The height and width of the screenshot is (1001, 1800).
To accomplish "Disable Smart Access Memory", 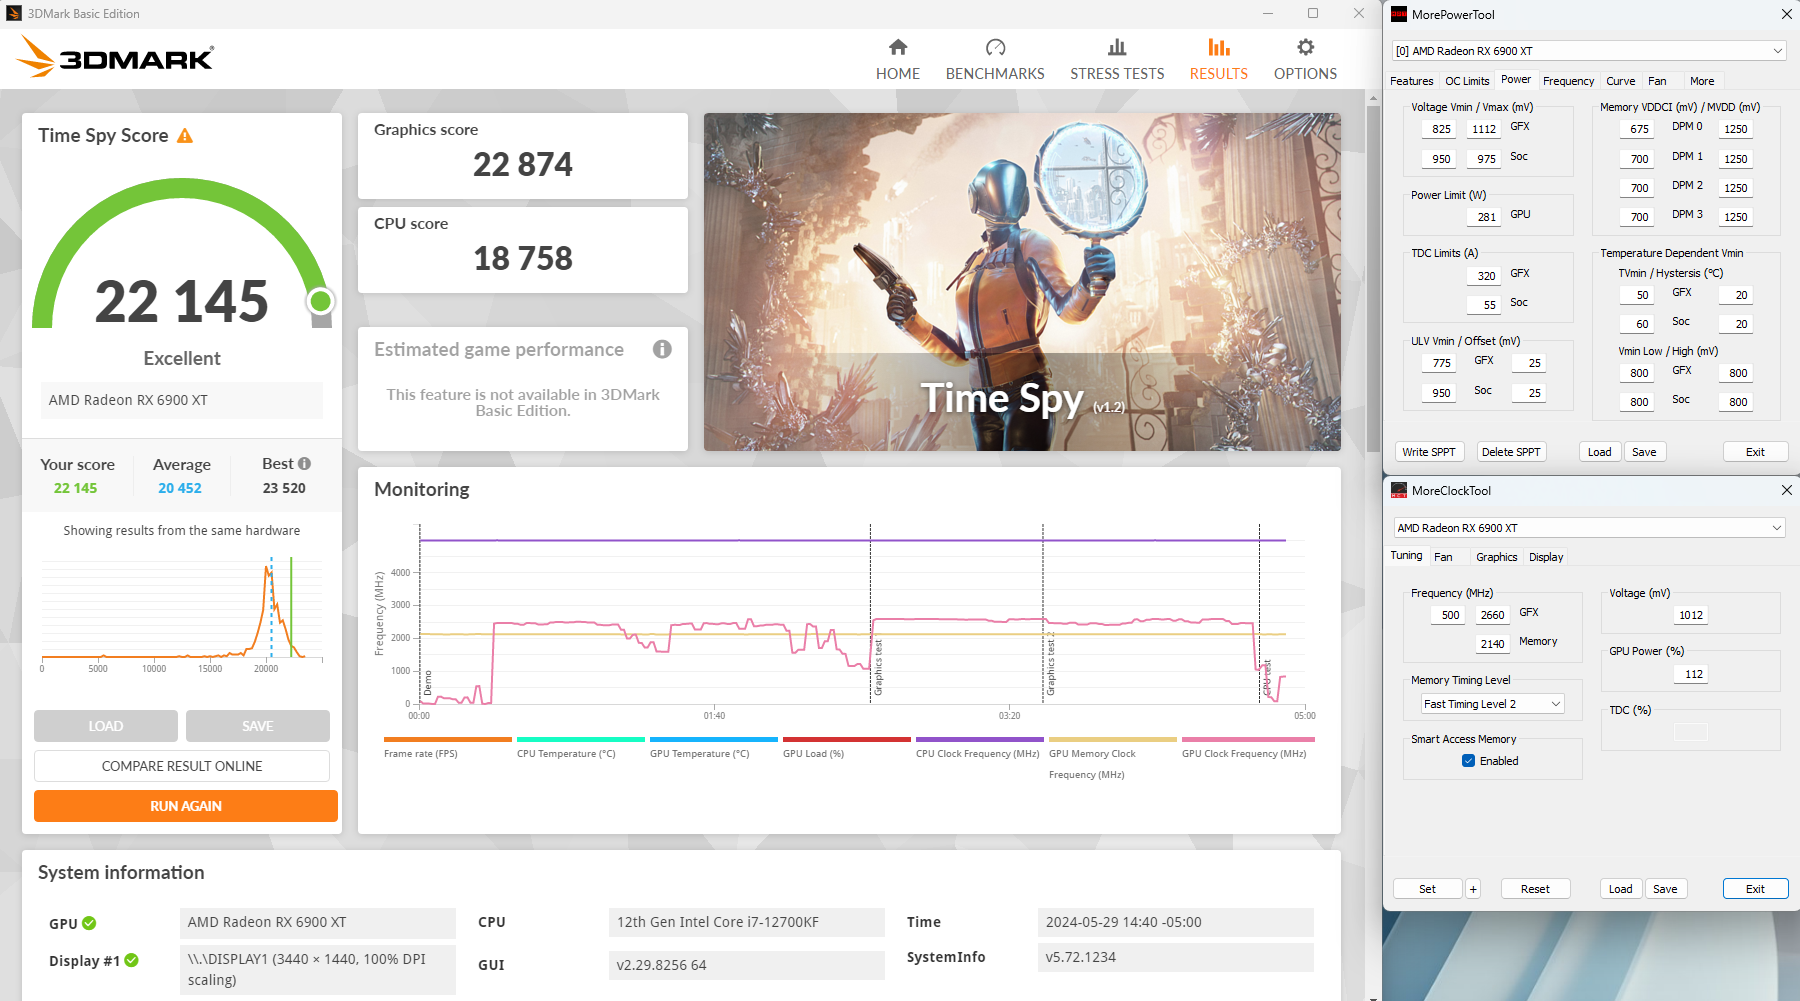I will (x=1466, y=760).
